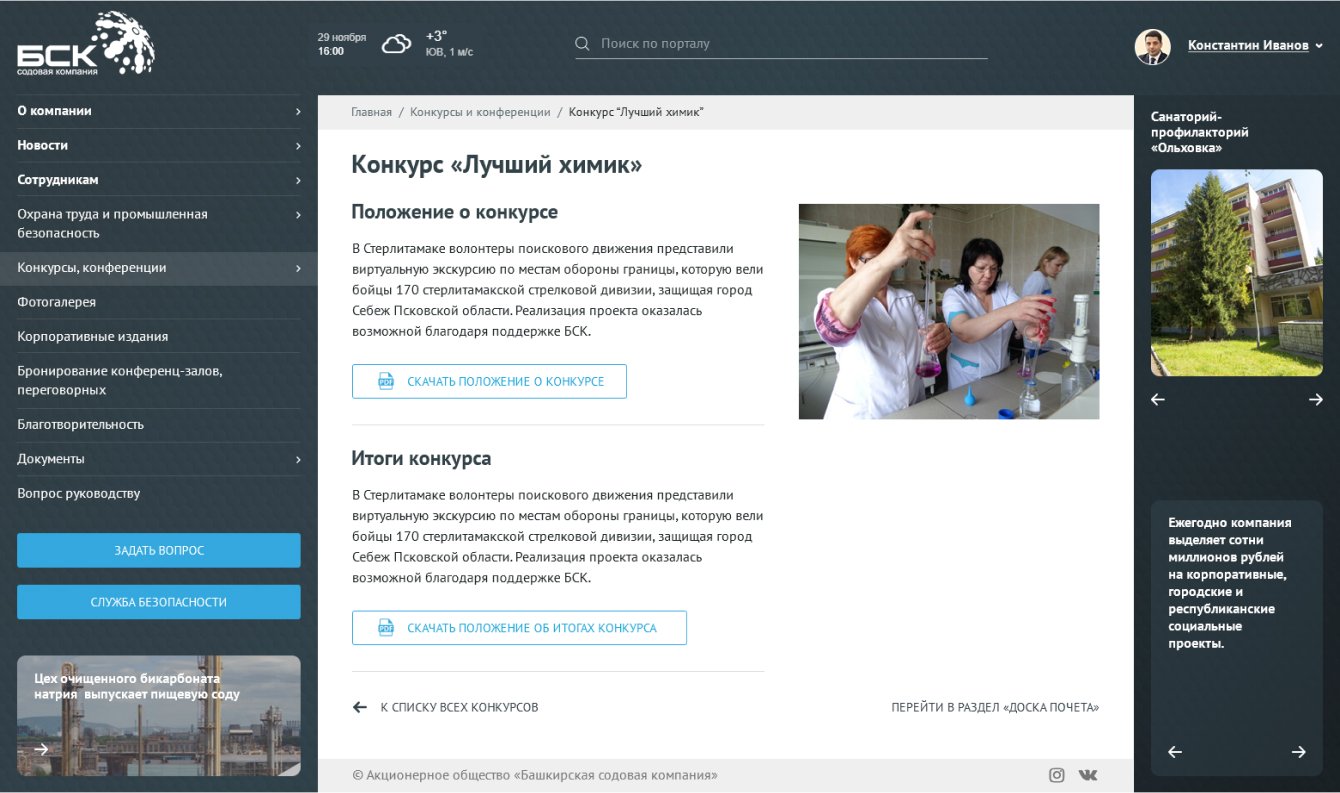Open the «Ольховка» sanatorium building photo
The width and height of the screenshot is (1340, 793).
(1237, 273)
